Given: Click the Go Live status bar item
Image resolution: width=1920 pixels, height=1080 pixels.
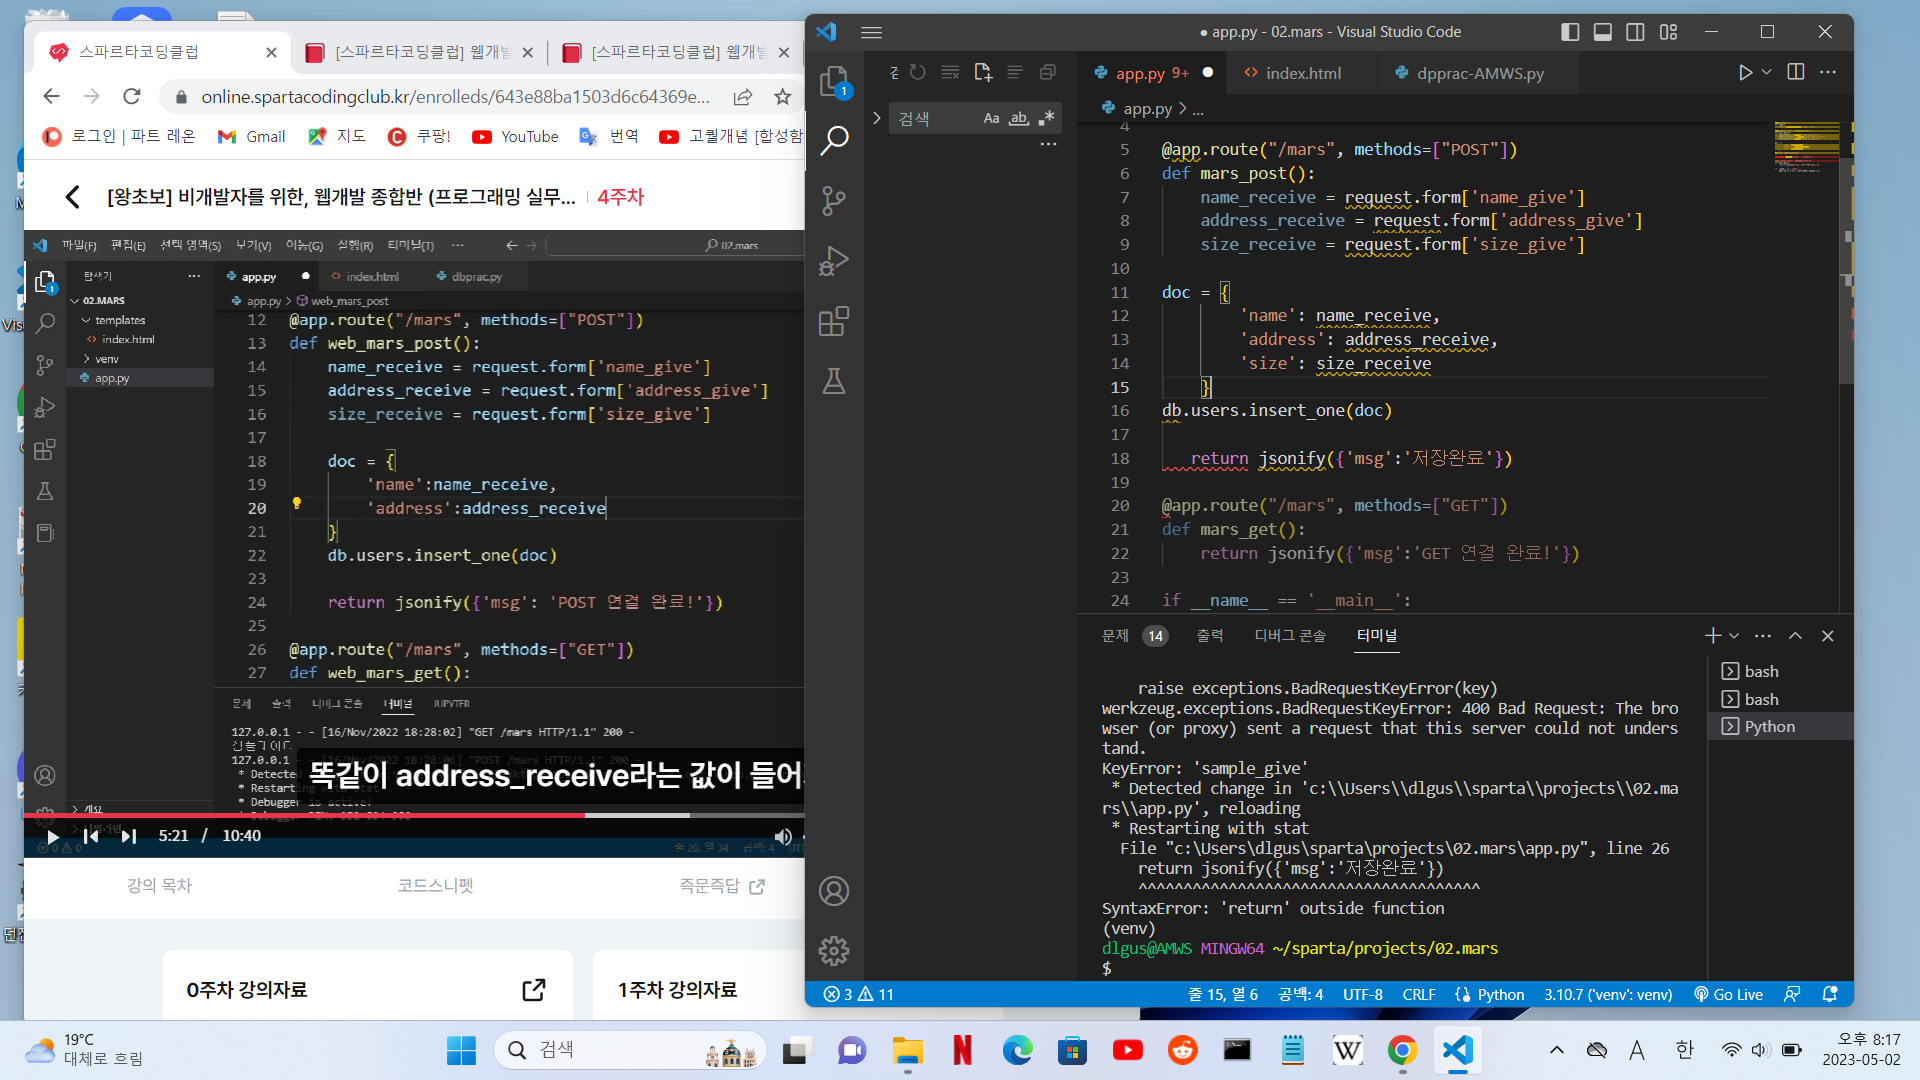Looking at the screenshot, I should point(1728,994).
